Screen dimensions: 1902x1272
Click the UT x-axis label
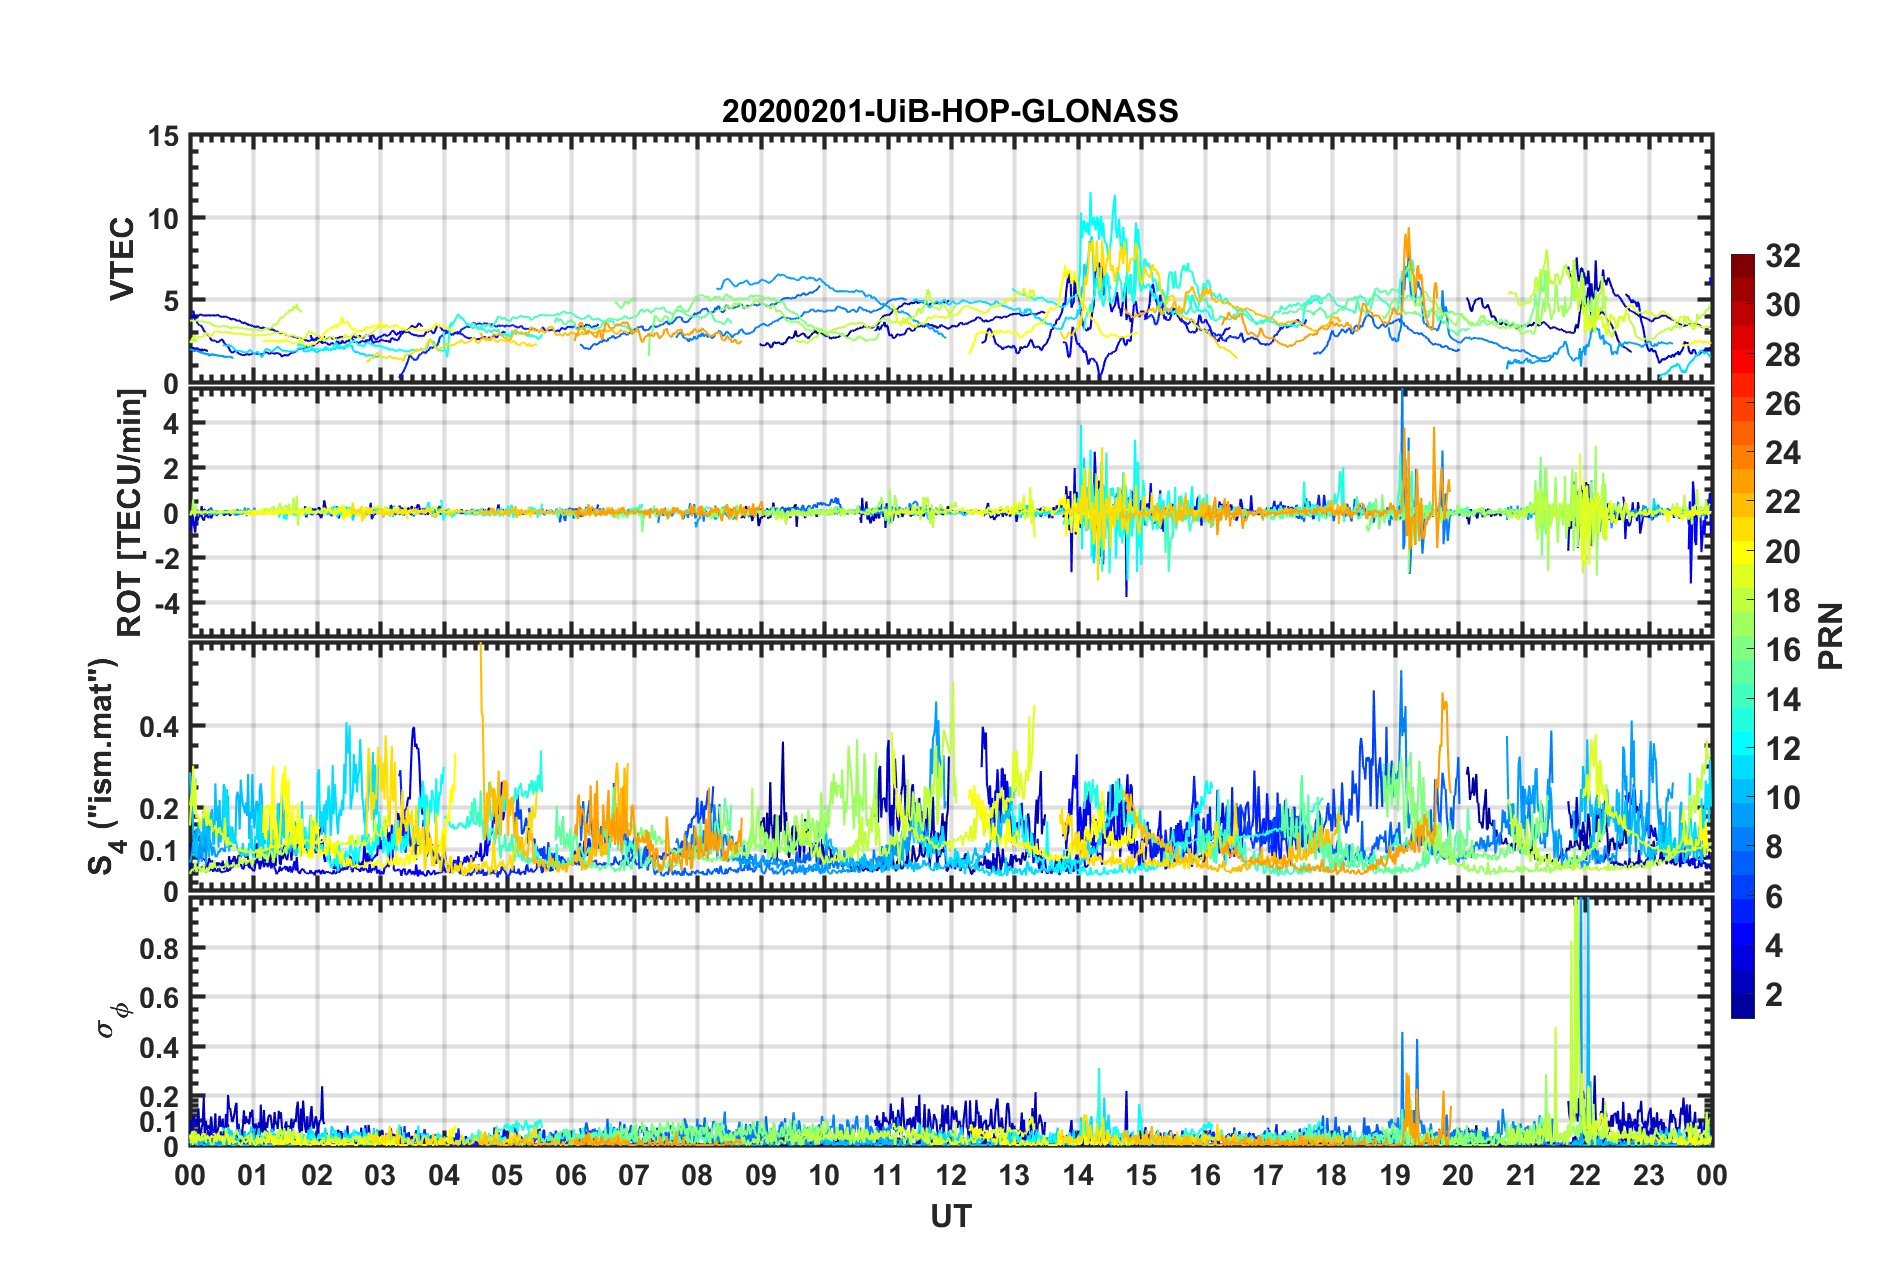[x=950, y=1215]
